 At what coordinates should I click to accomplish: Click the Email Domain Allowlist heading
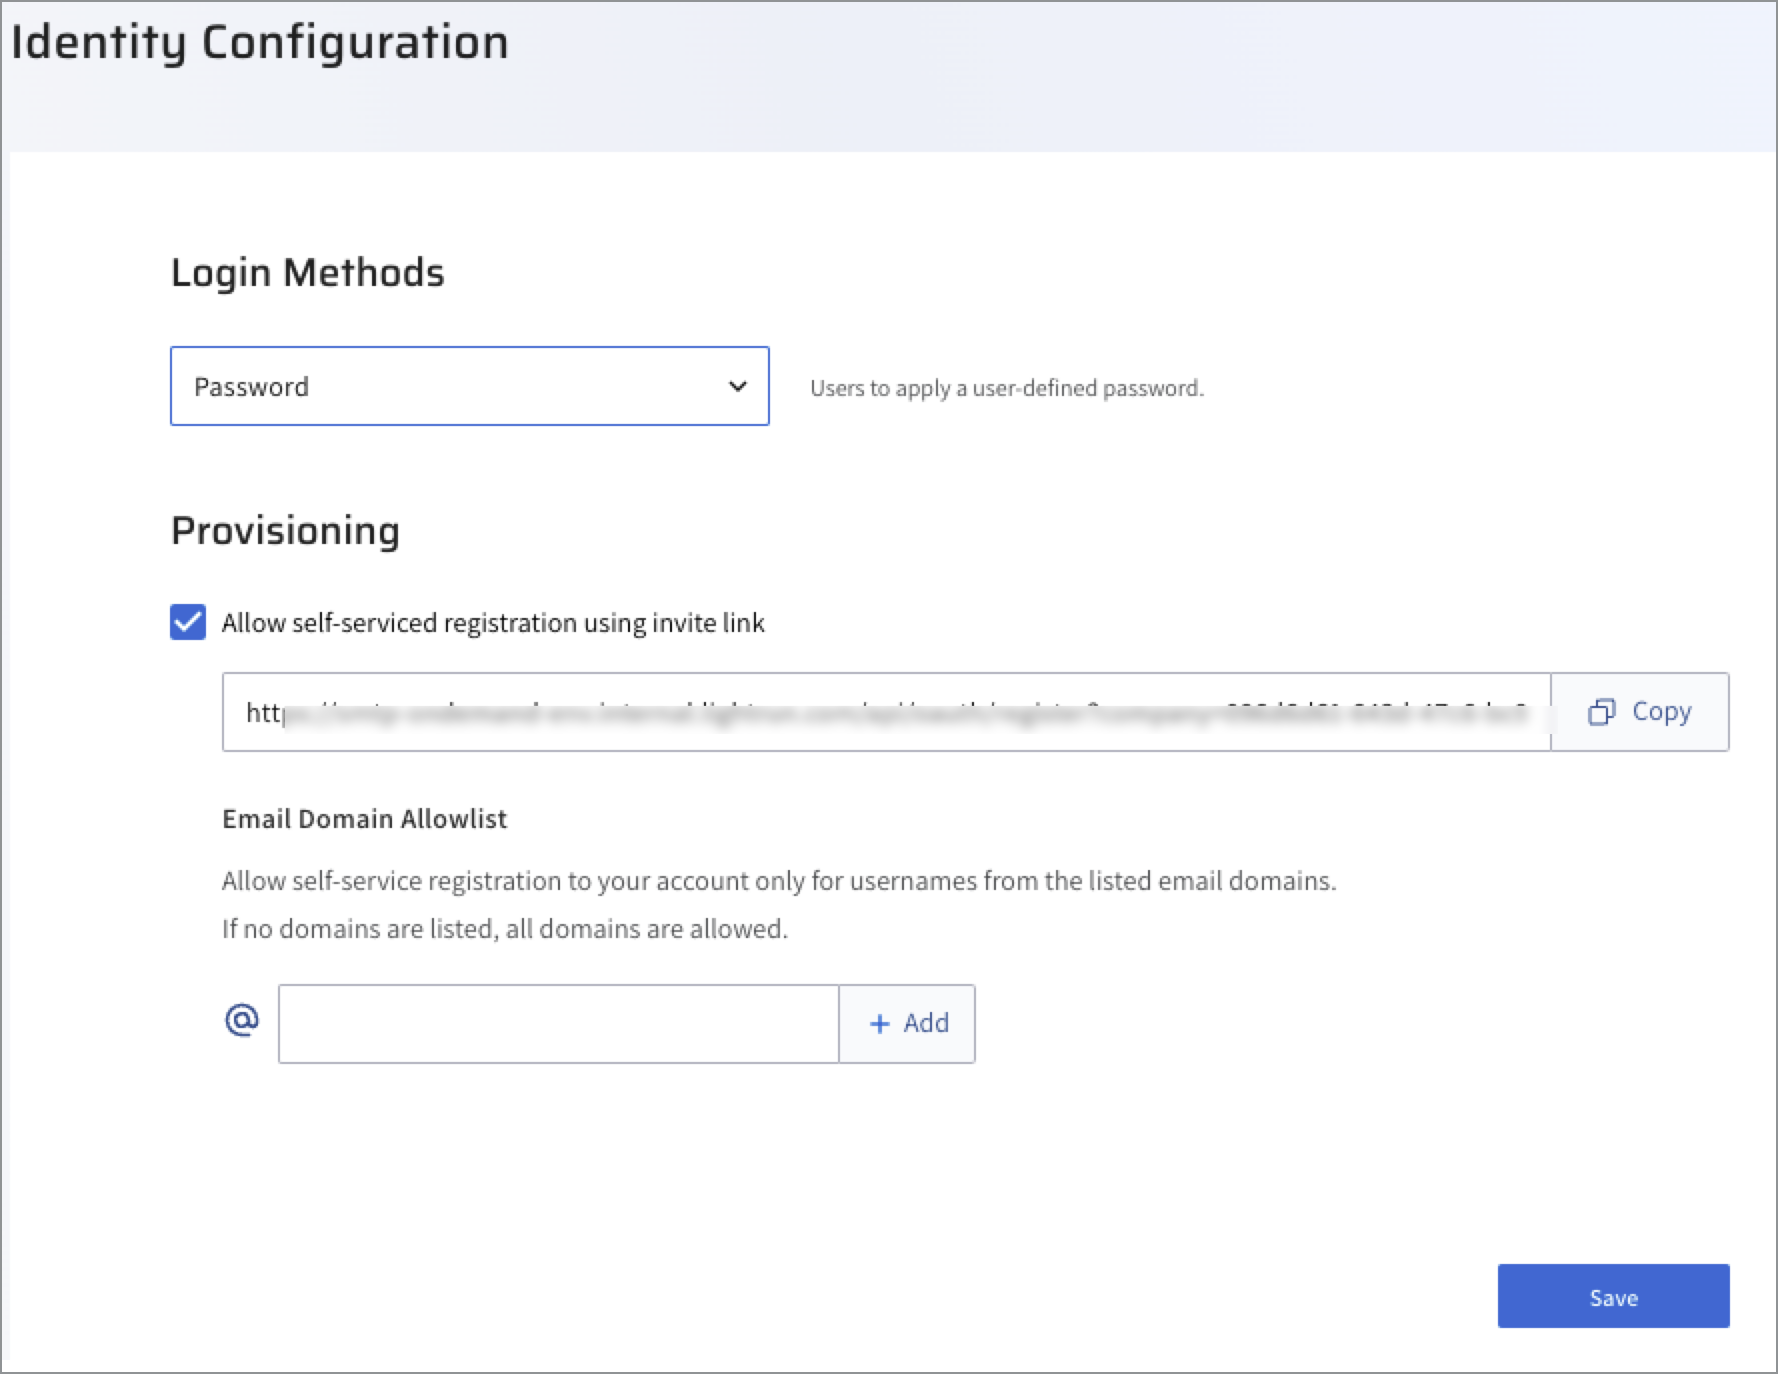[364, 819]
